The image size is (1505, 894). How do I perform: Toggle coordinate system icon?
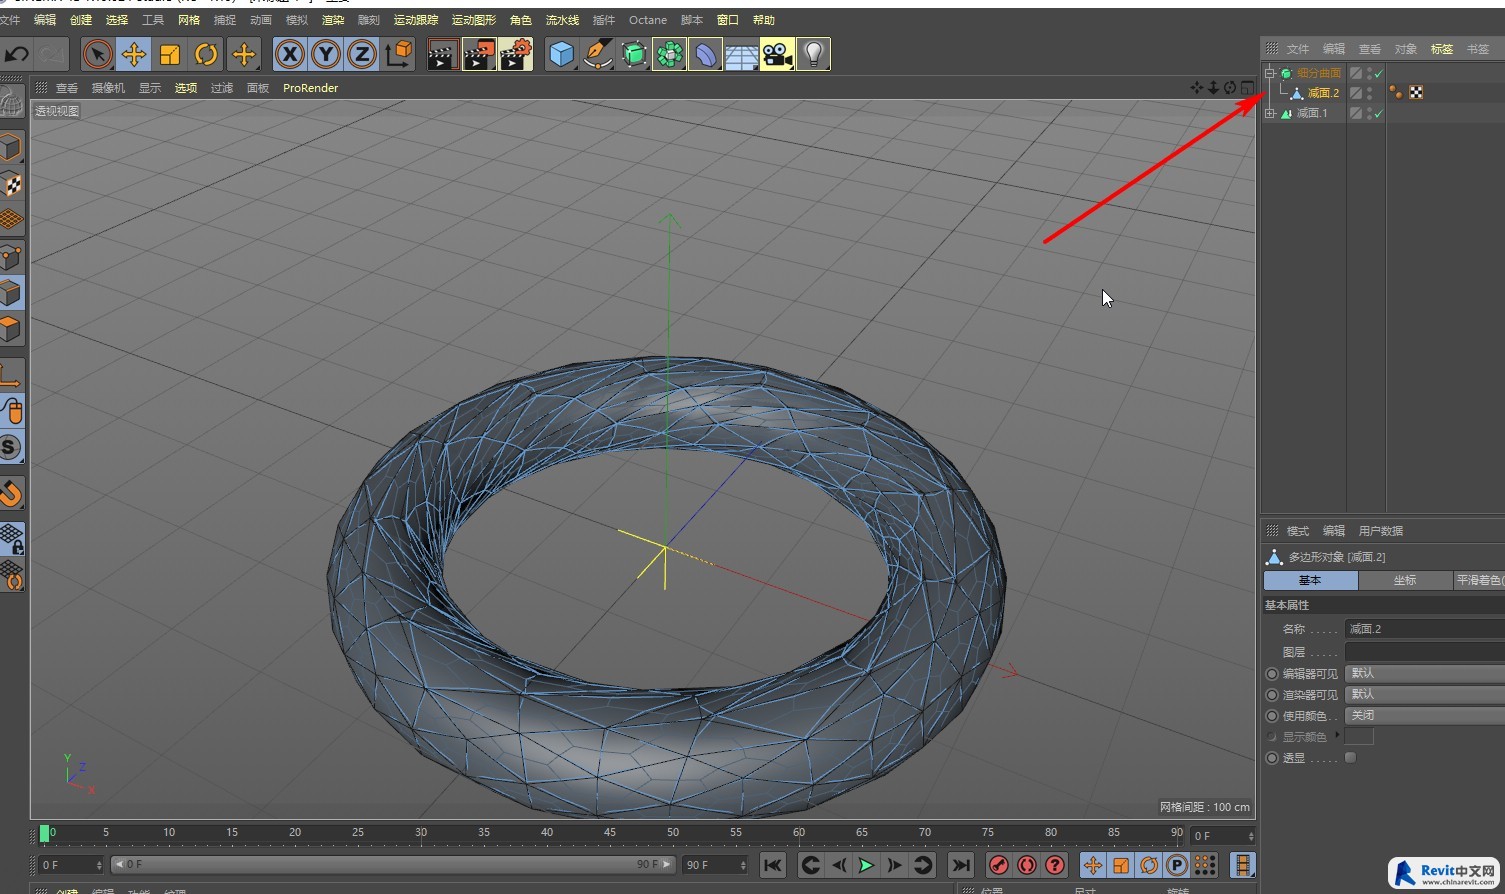click(398, 54)
